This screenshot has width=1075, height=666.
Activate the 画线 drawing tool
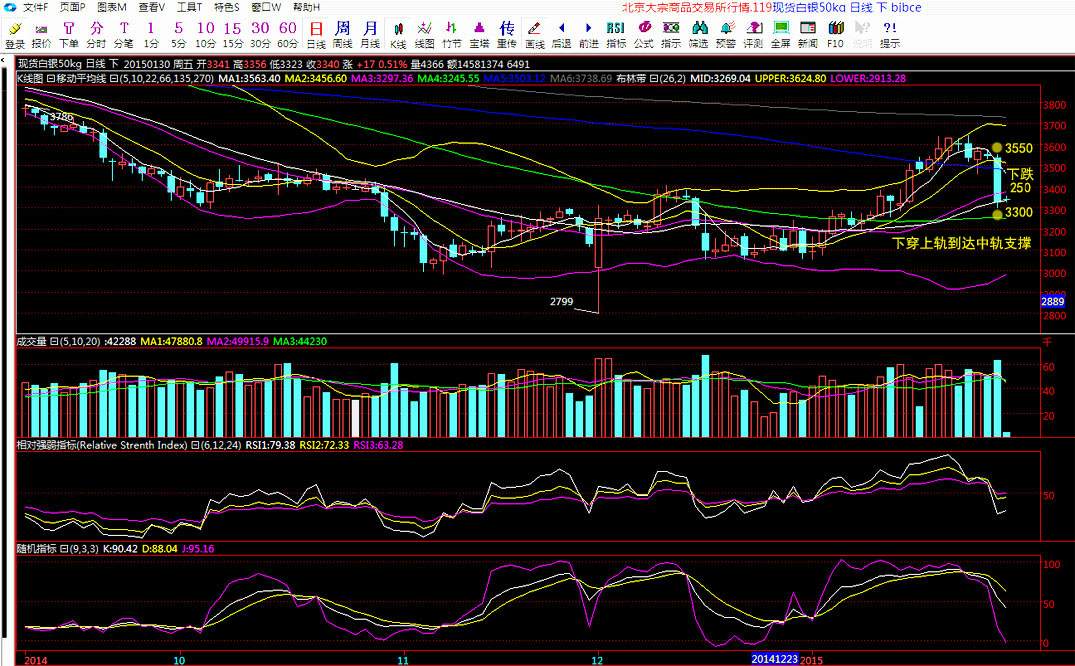534,34
